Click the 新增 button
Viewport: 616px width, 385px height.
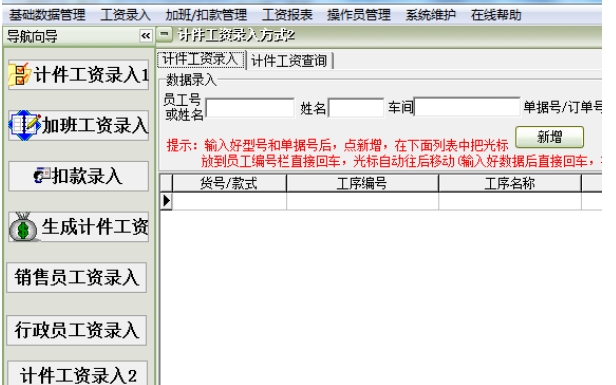(549, 137)
